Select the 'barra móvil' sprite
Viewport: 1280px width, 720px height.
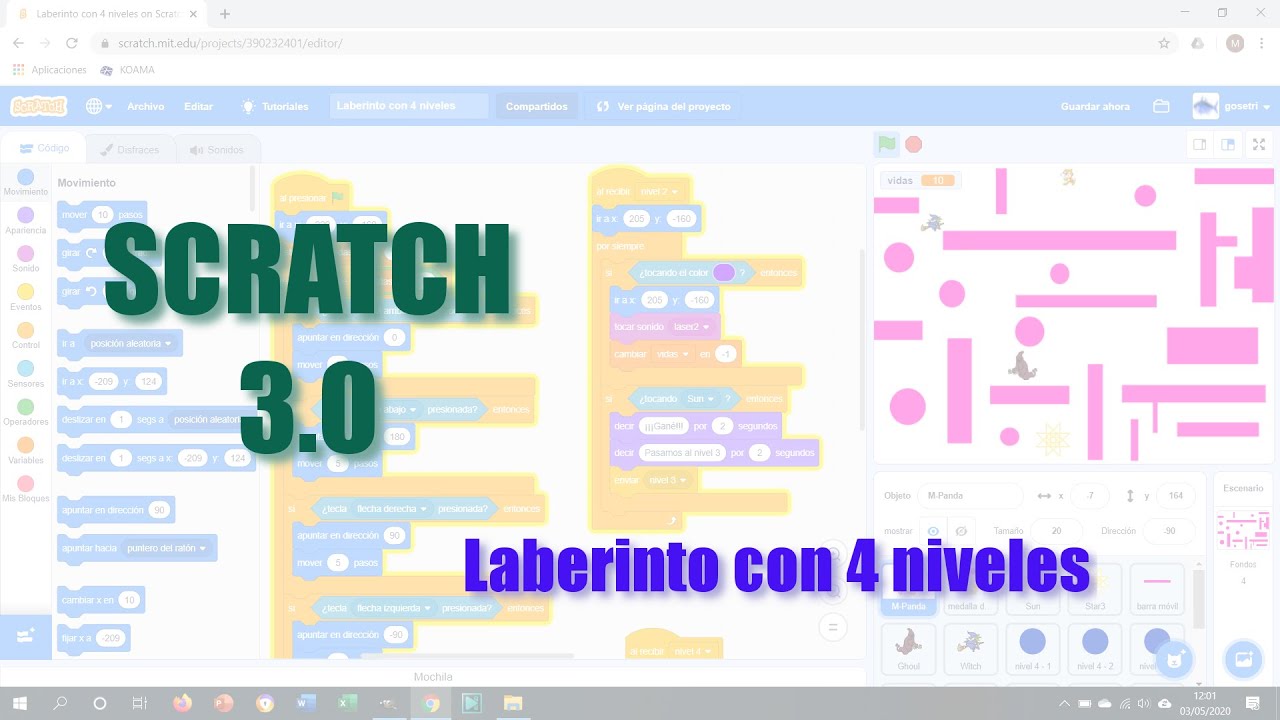[1157, 589]
